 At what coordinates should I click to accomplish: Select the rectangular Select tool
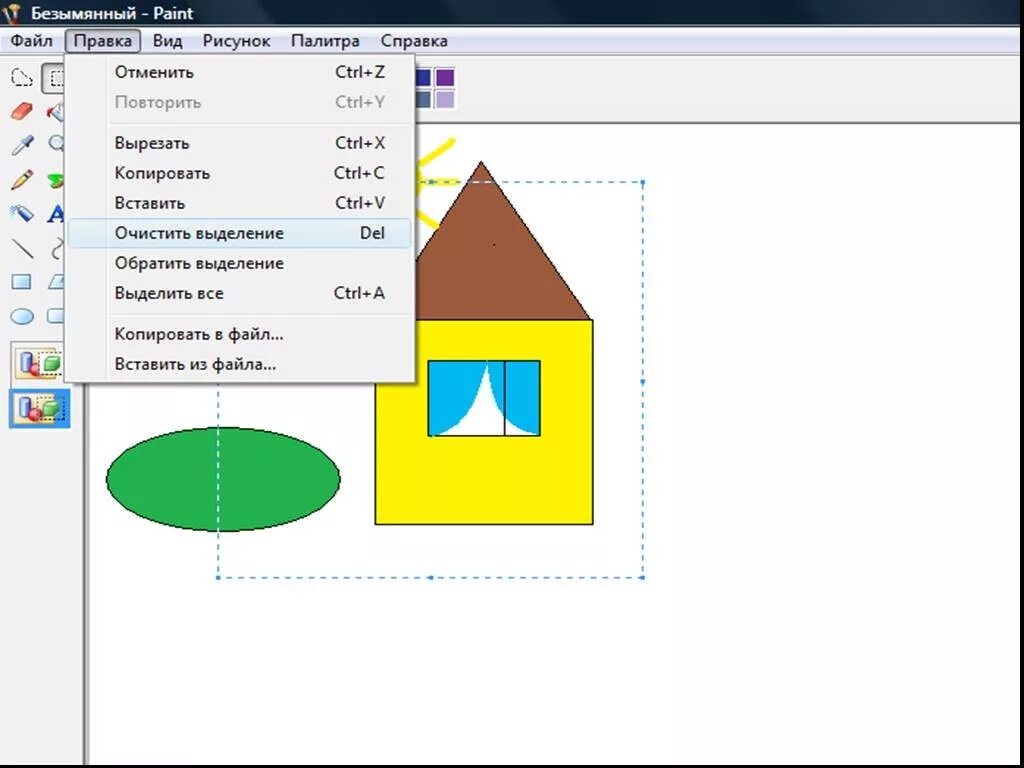[55, 78]
